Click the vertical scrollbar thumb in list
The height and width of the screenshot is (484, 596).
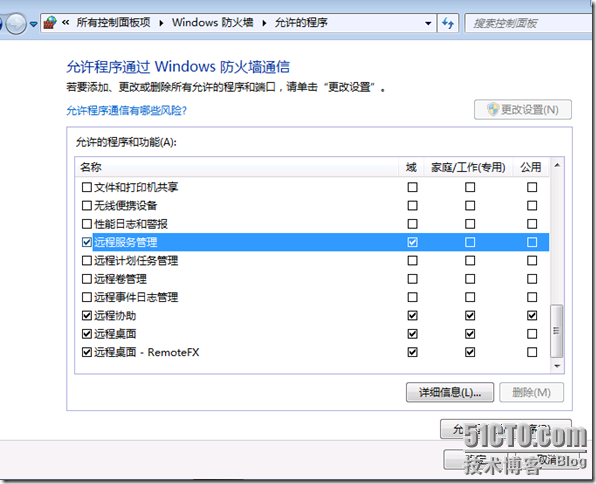[557, 331]
